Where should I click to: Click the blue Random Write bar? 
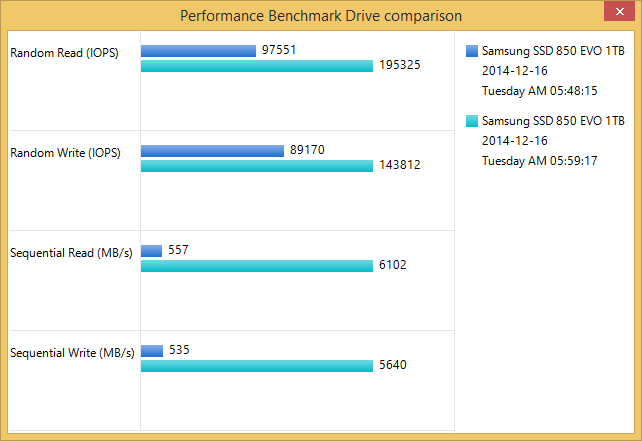point(212,151)
